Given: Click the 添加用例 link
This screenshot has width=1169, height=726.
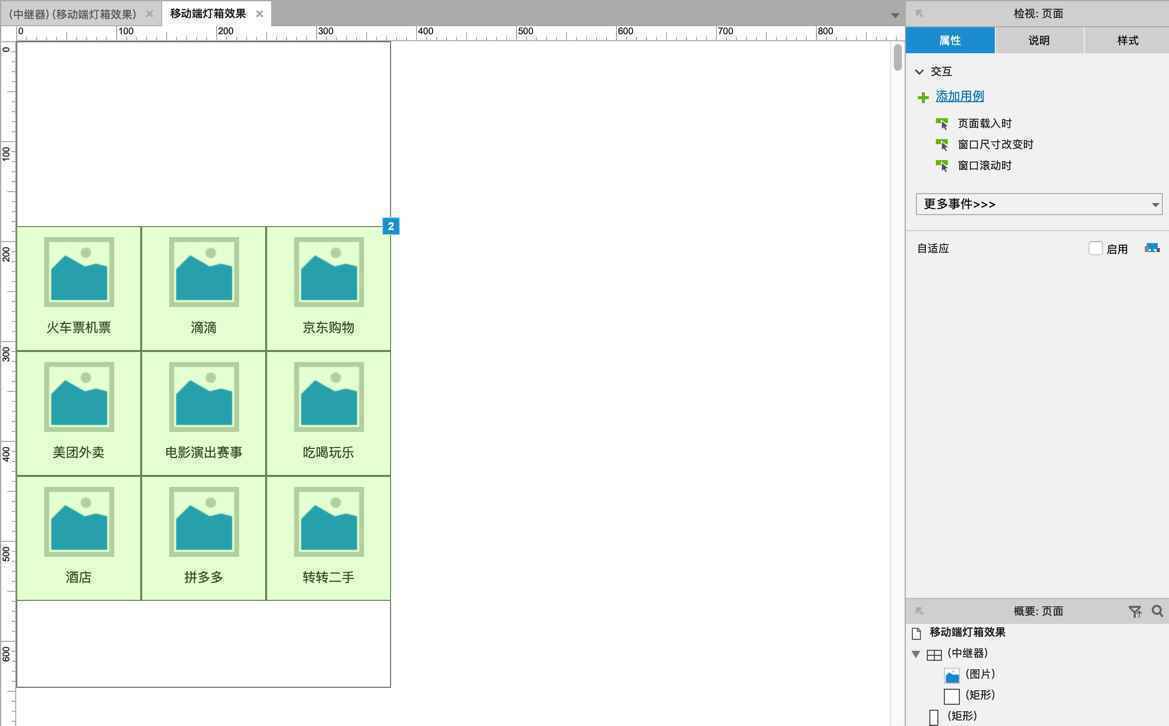Looking at the screenshot, I should point(960,96).
